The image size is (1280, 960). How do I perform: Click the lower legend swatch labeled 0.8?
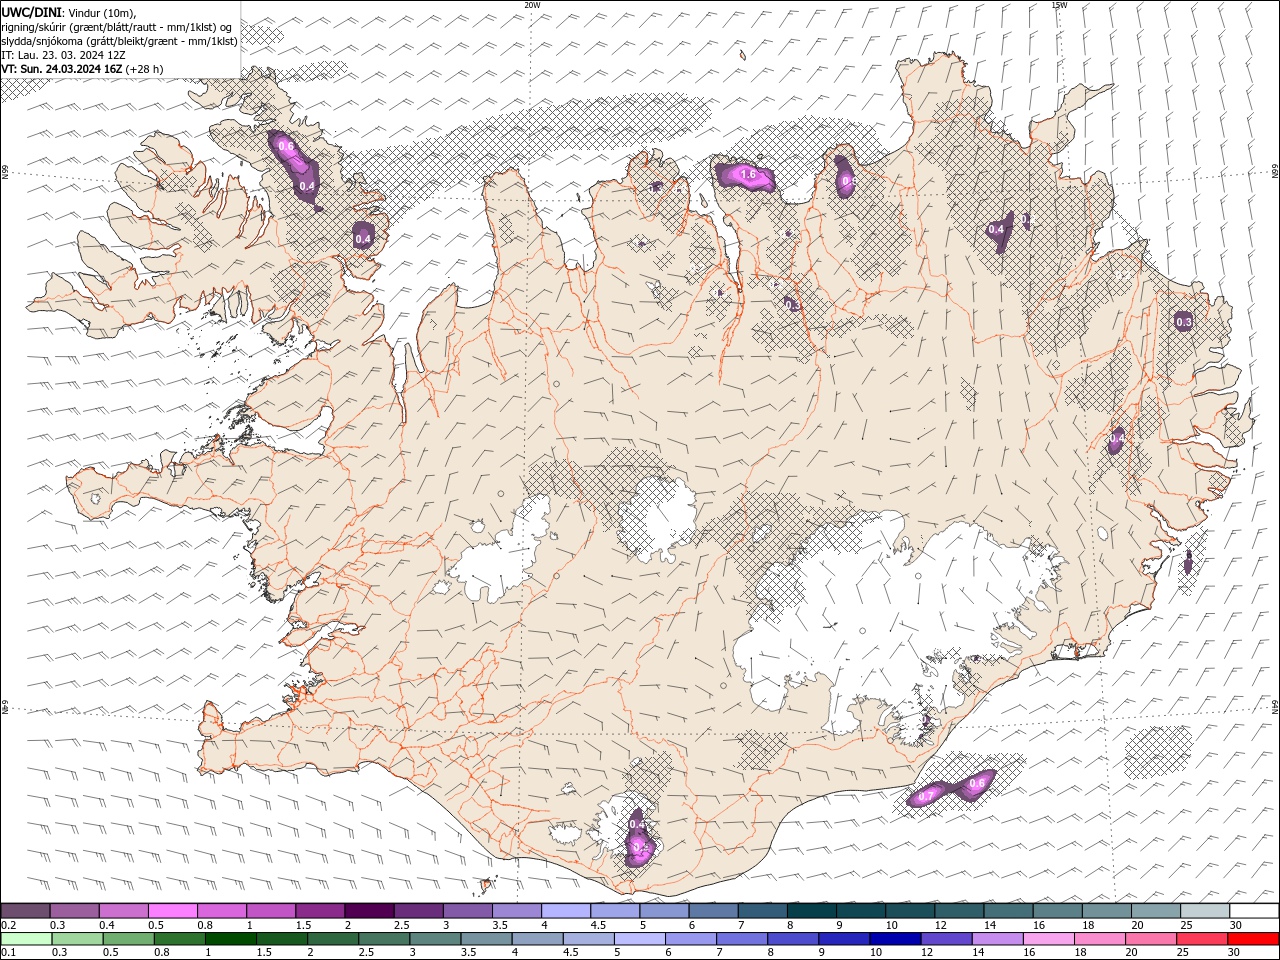pyautogui.click(x=180, y=939)
